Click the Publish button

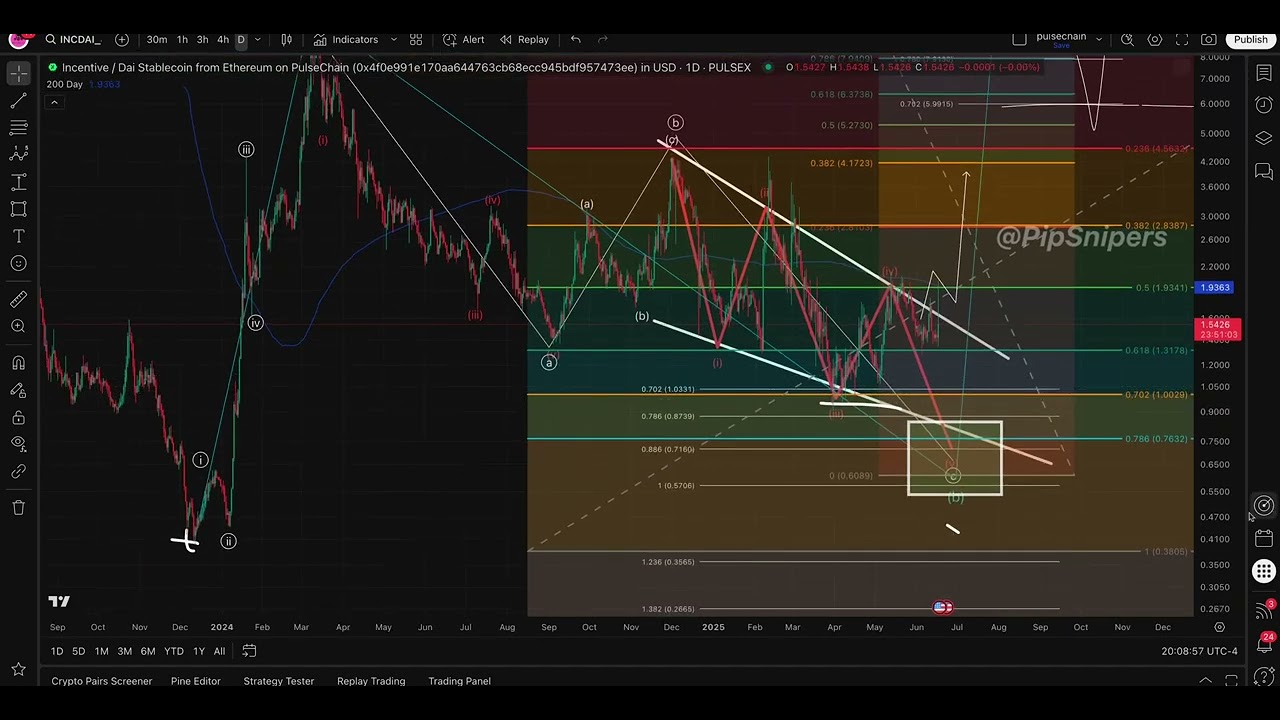pos(1251,40)
